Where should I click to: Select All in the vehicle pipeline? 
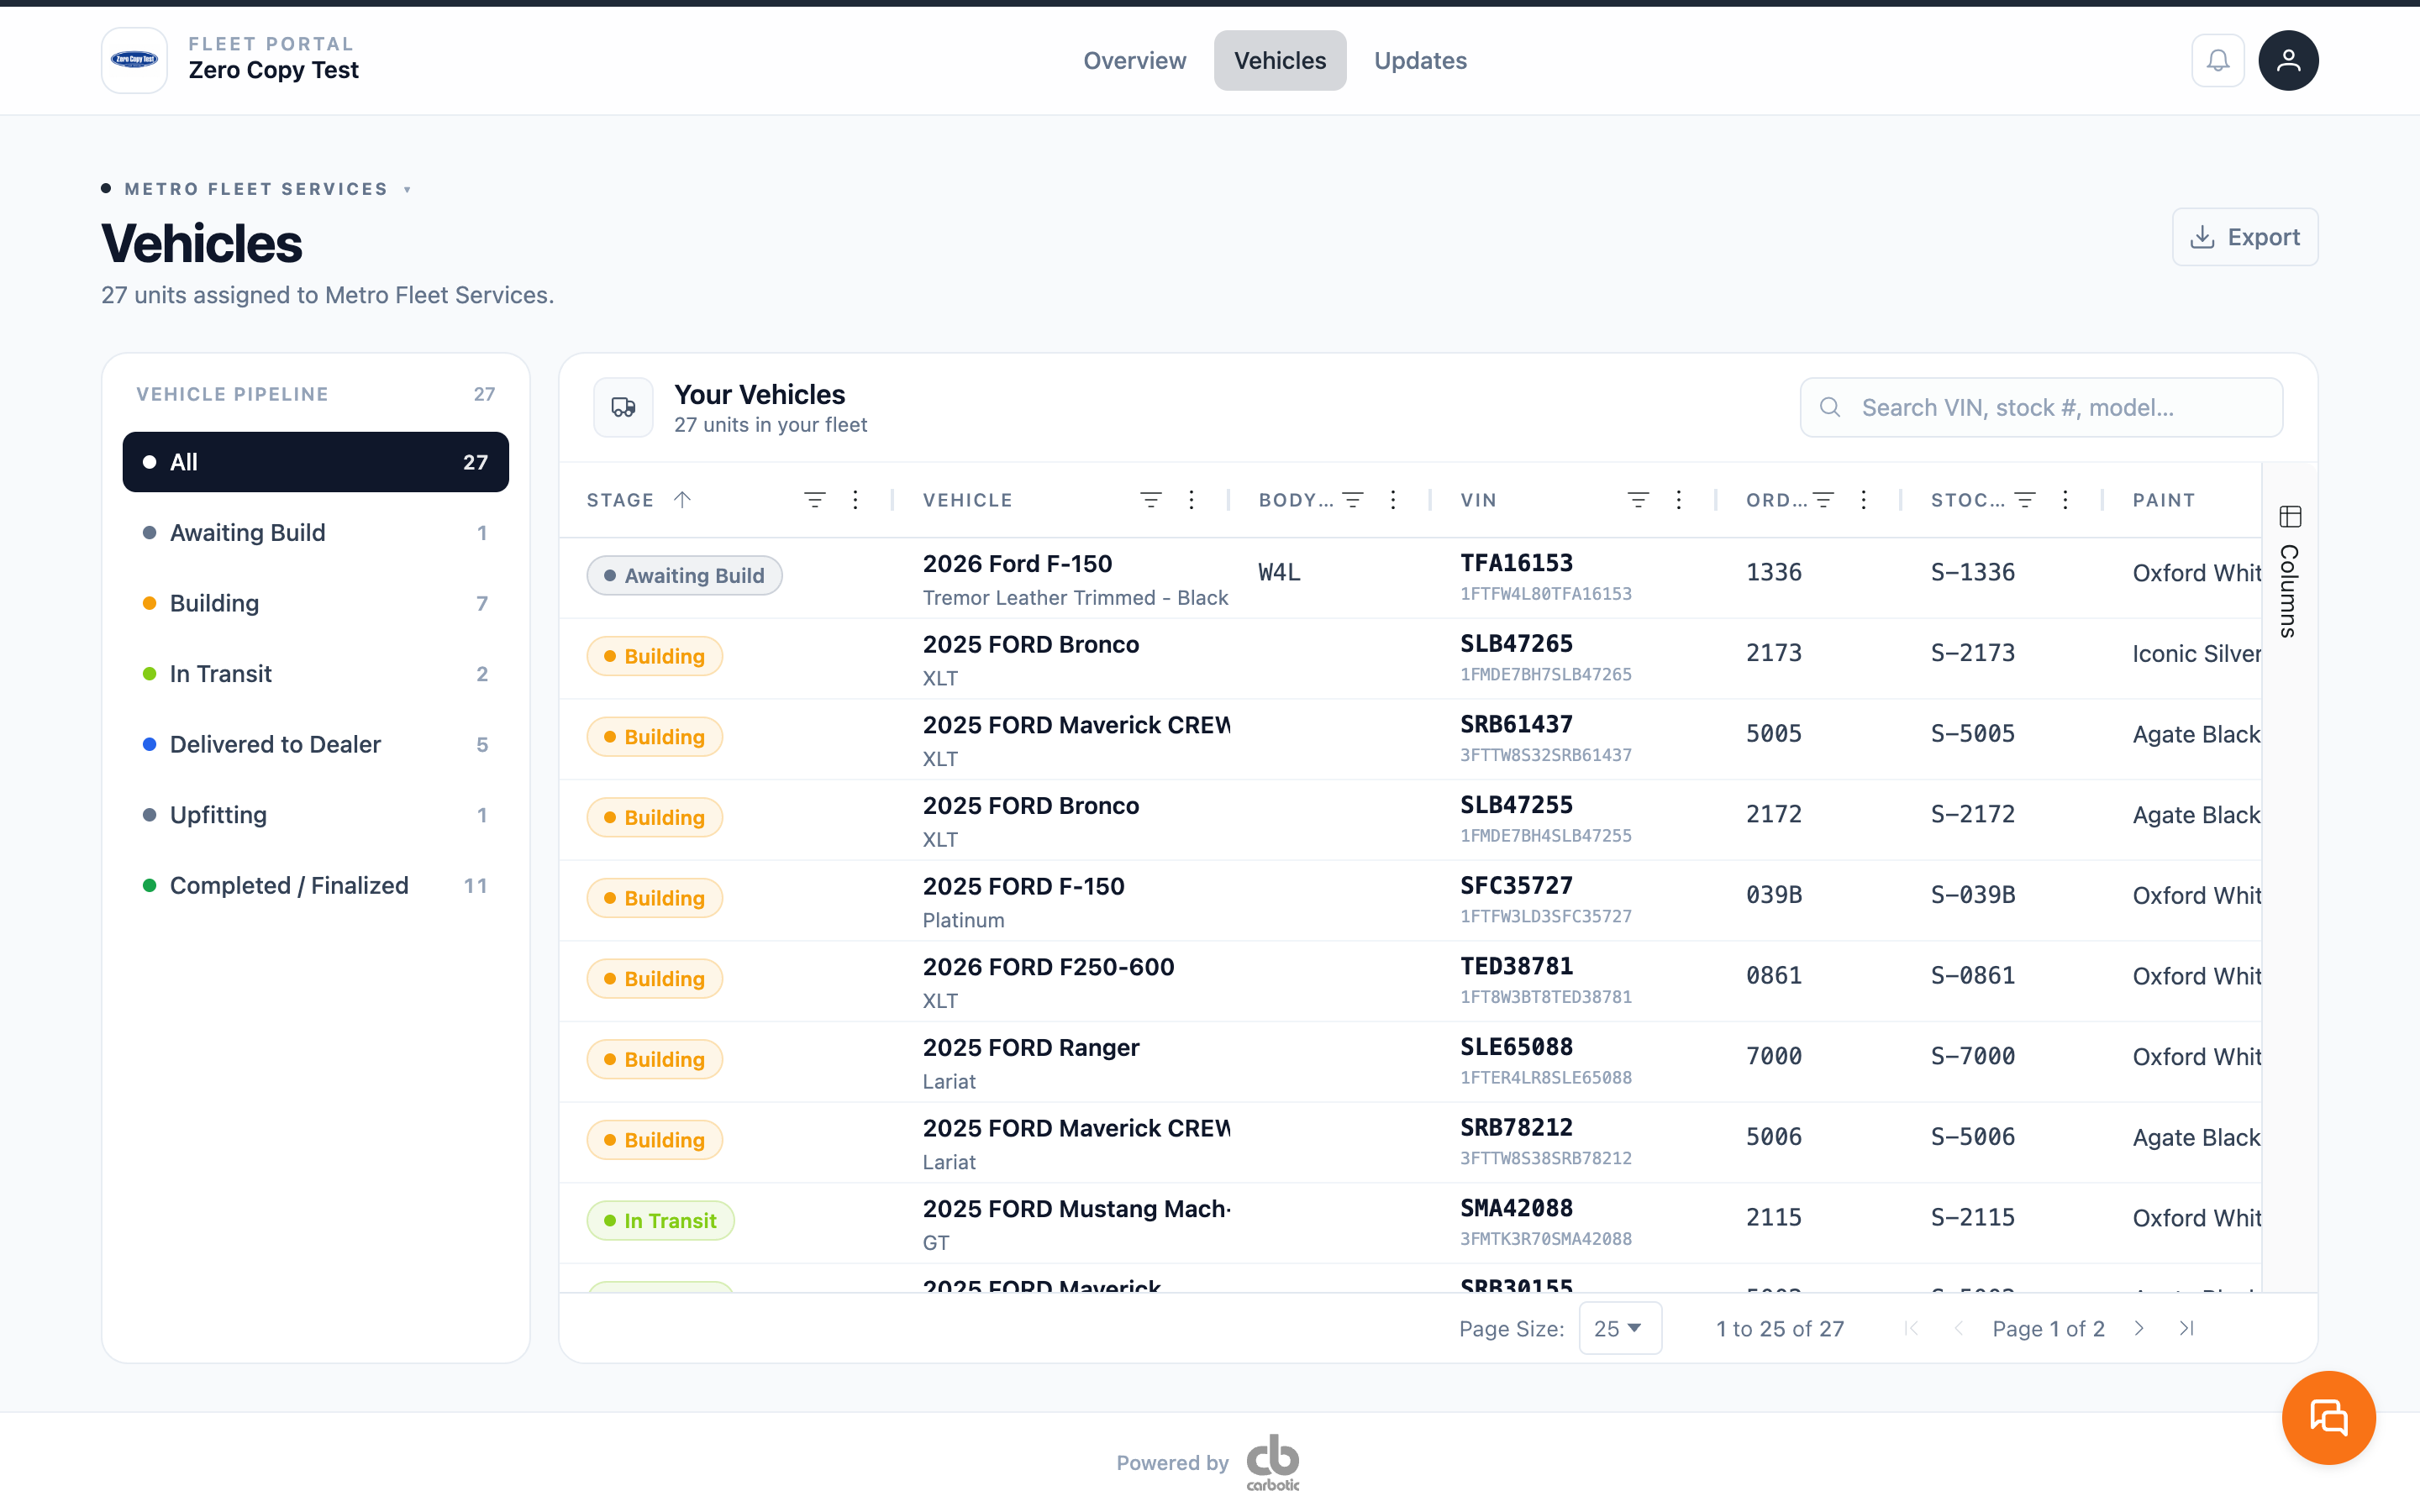[x=315, y=462]
